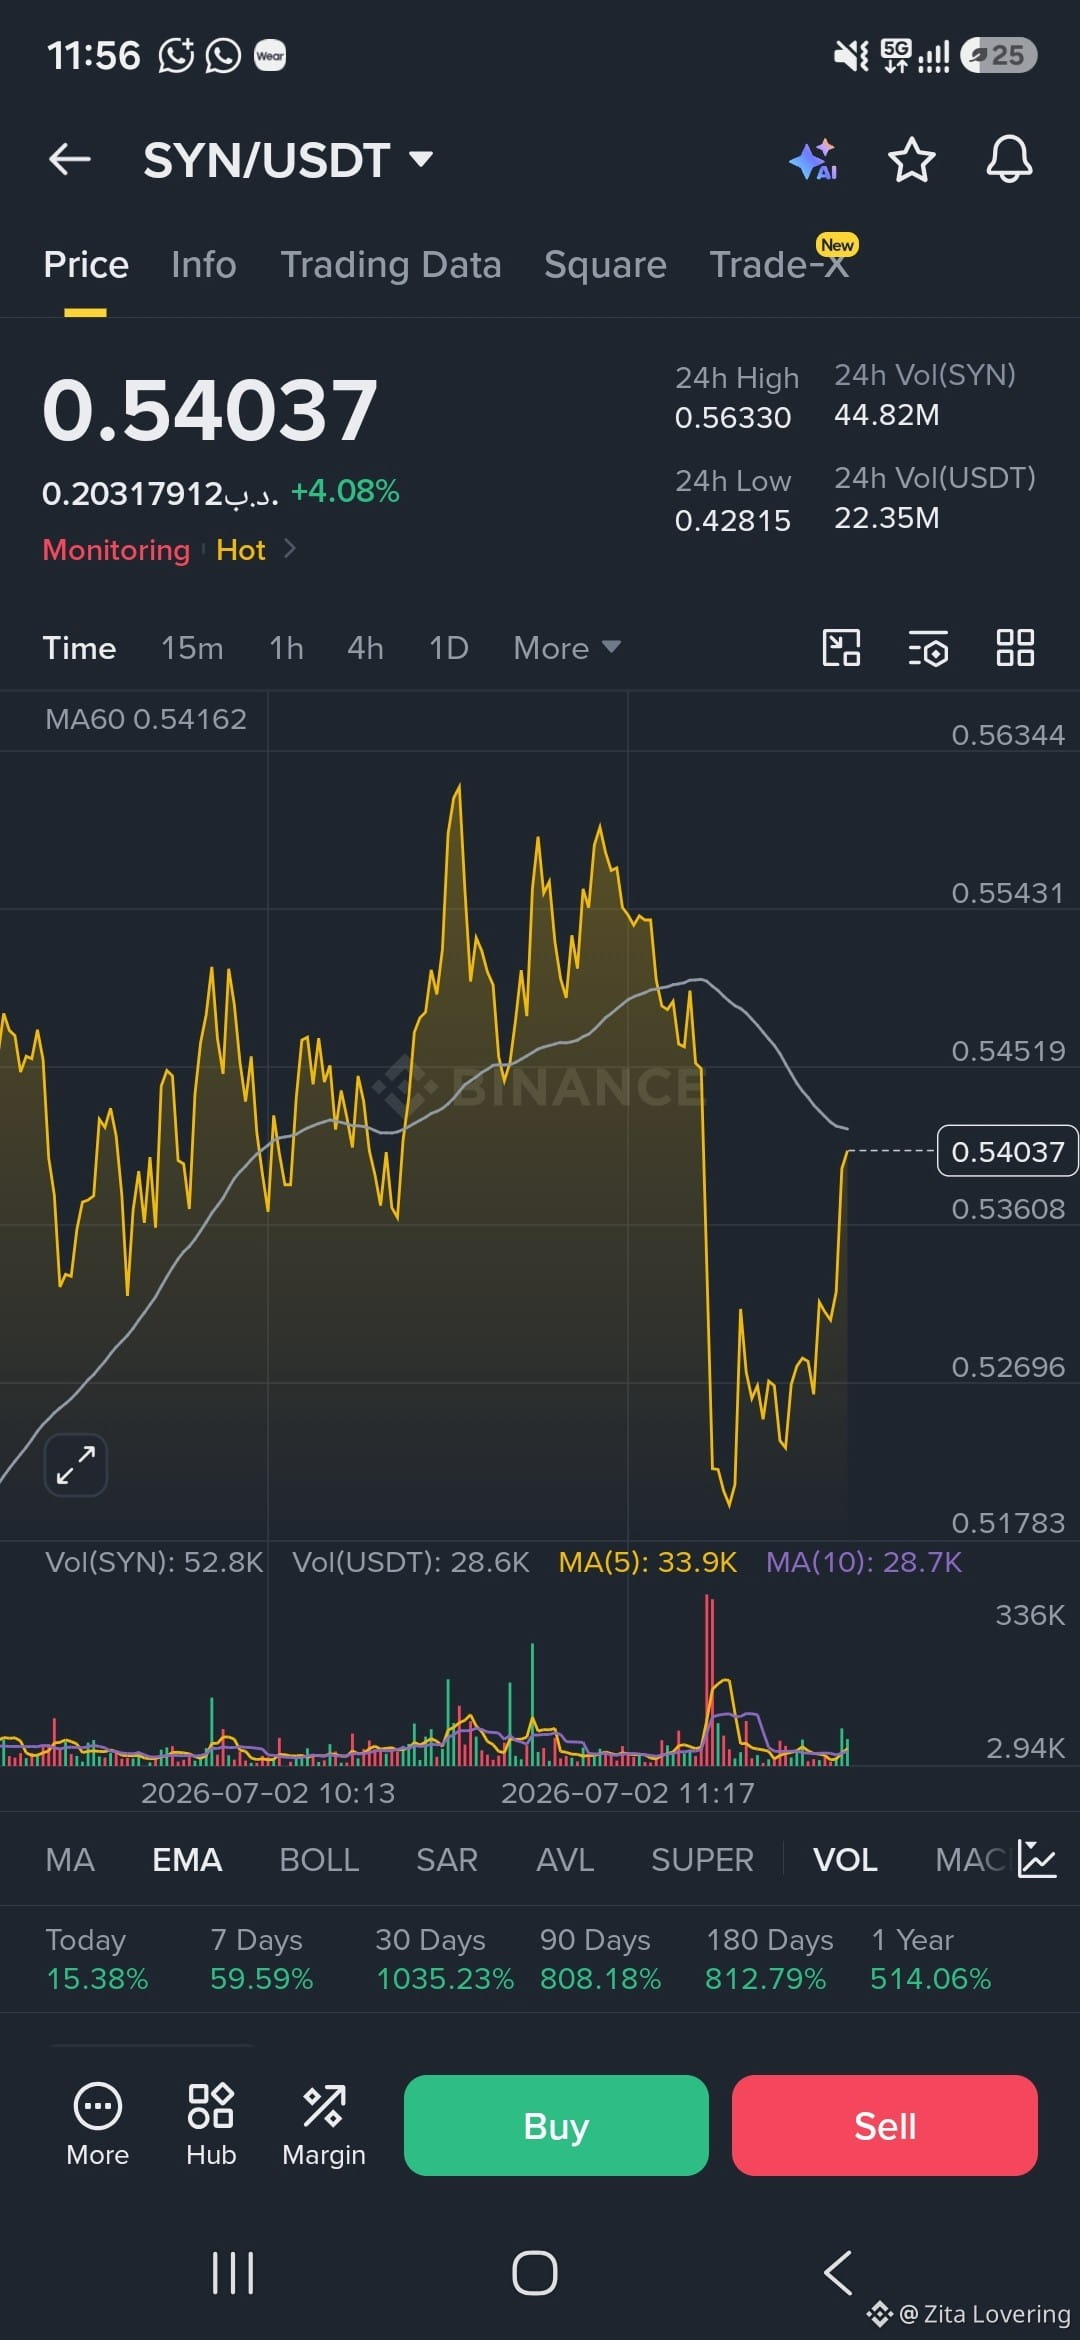
Task: Tap the Vol(SYN): 52.8K label
Action: pyautogui.click(x=154, y=1562)
